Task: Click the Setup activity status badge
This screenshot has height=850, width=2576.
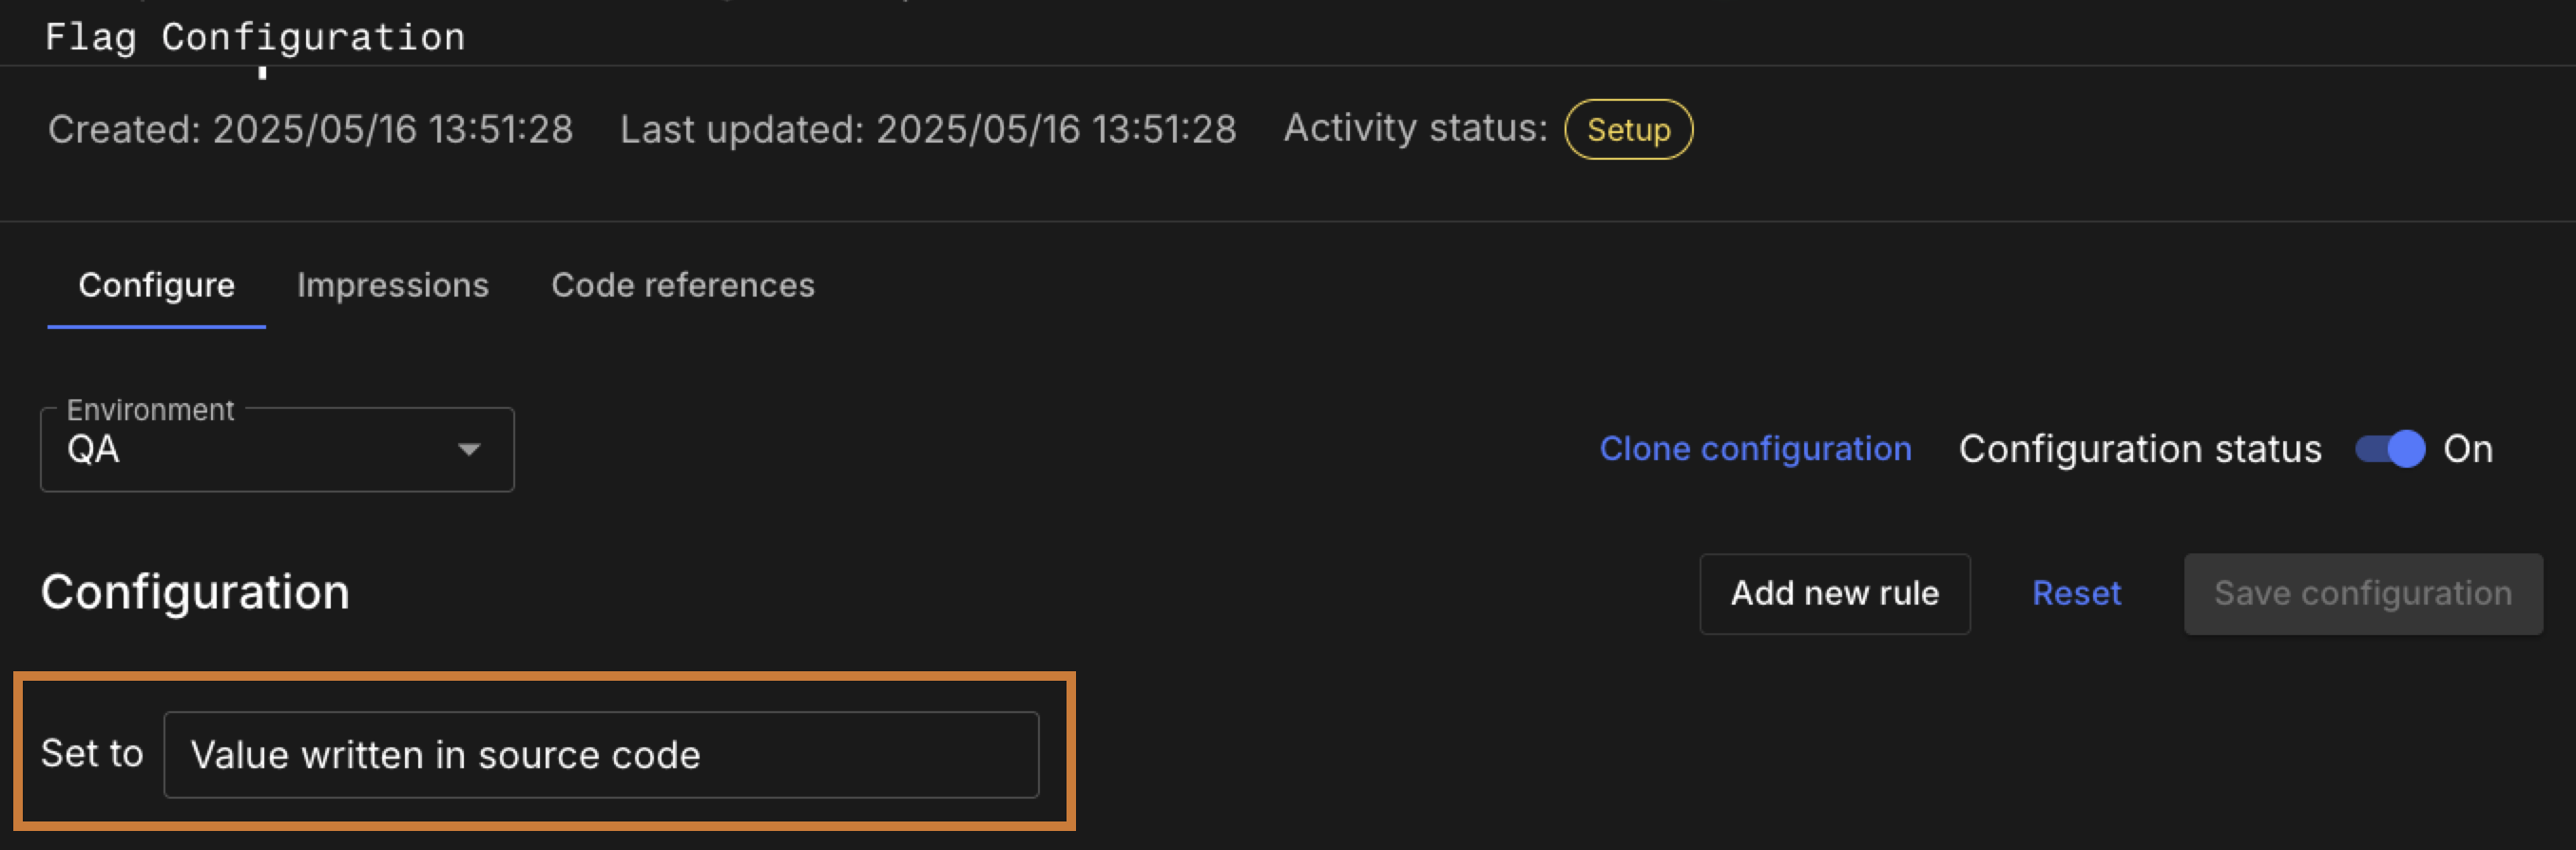Action: coord(1628,129)
